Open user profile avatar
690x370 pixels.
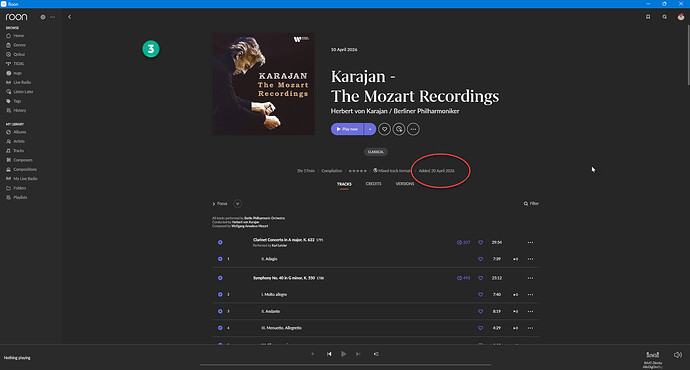681,17
